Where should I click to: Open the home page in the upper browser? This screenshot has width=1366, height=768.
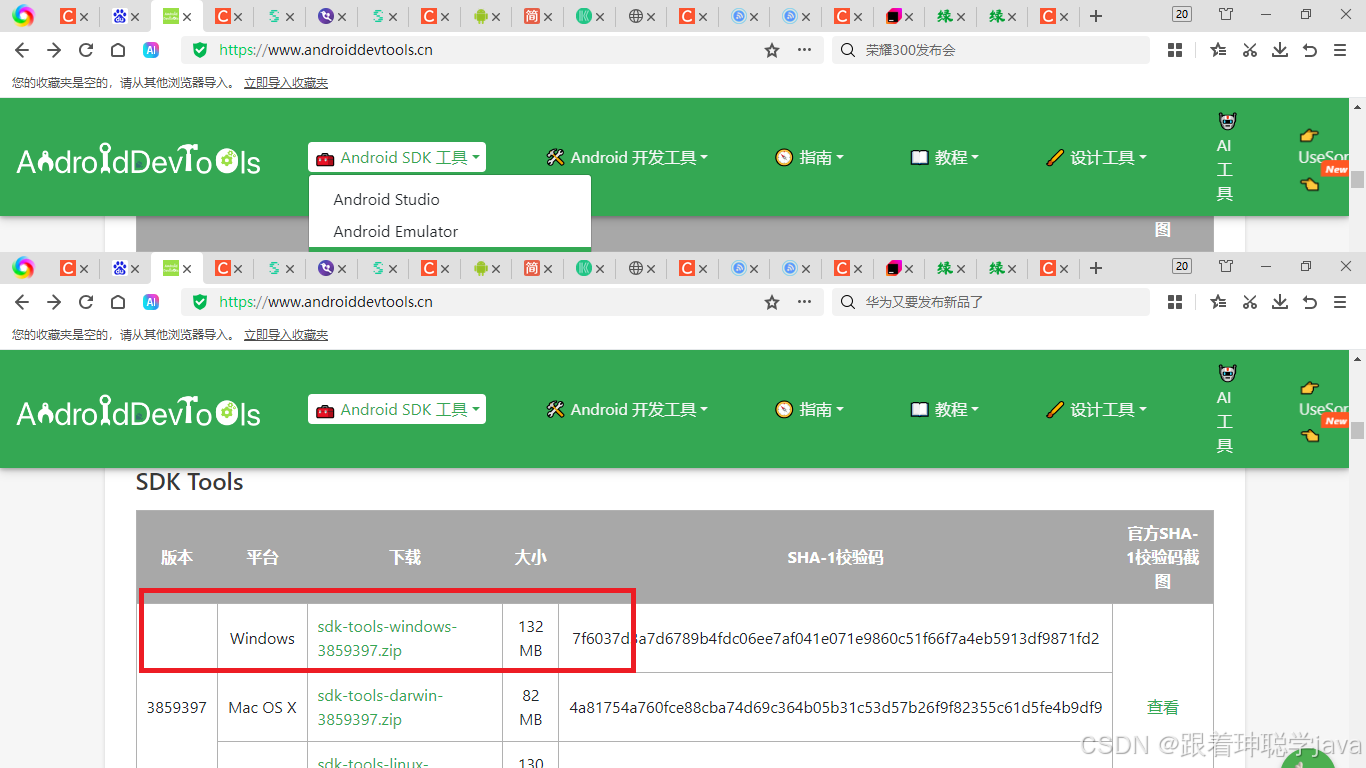point(118,50)
